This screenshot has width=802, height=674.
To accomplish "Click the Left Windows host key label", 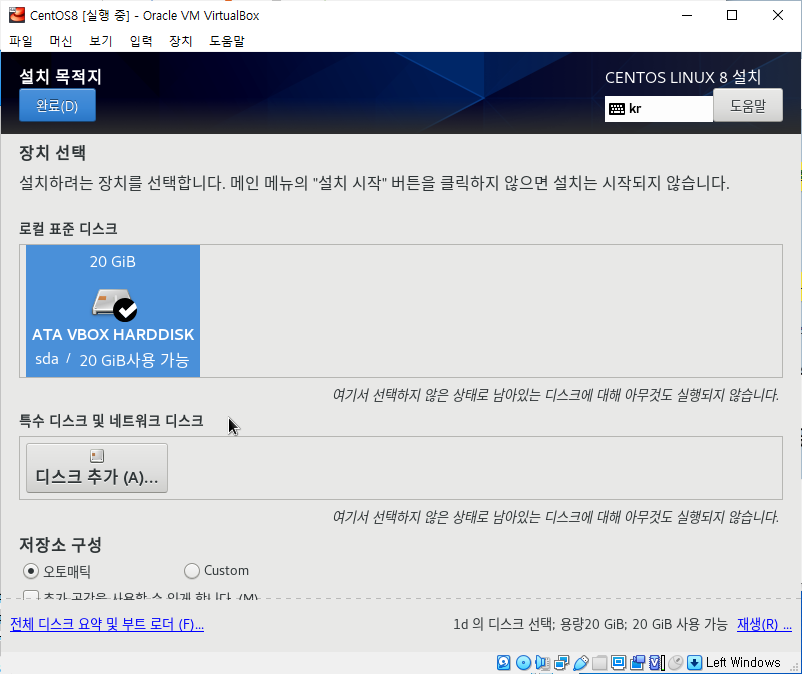I will [743, 662].
